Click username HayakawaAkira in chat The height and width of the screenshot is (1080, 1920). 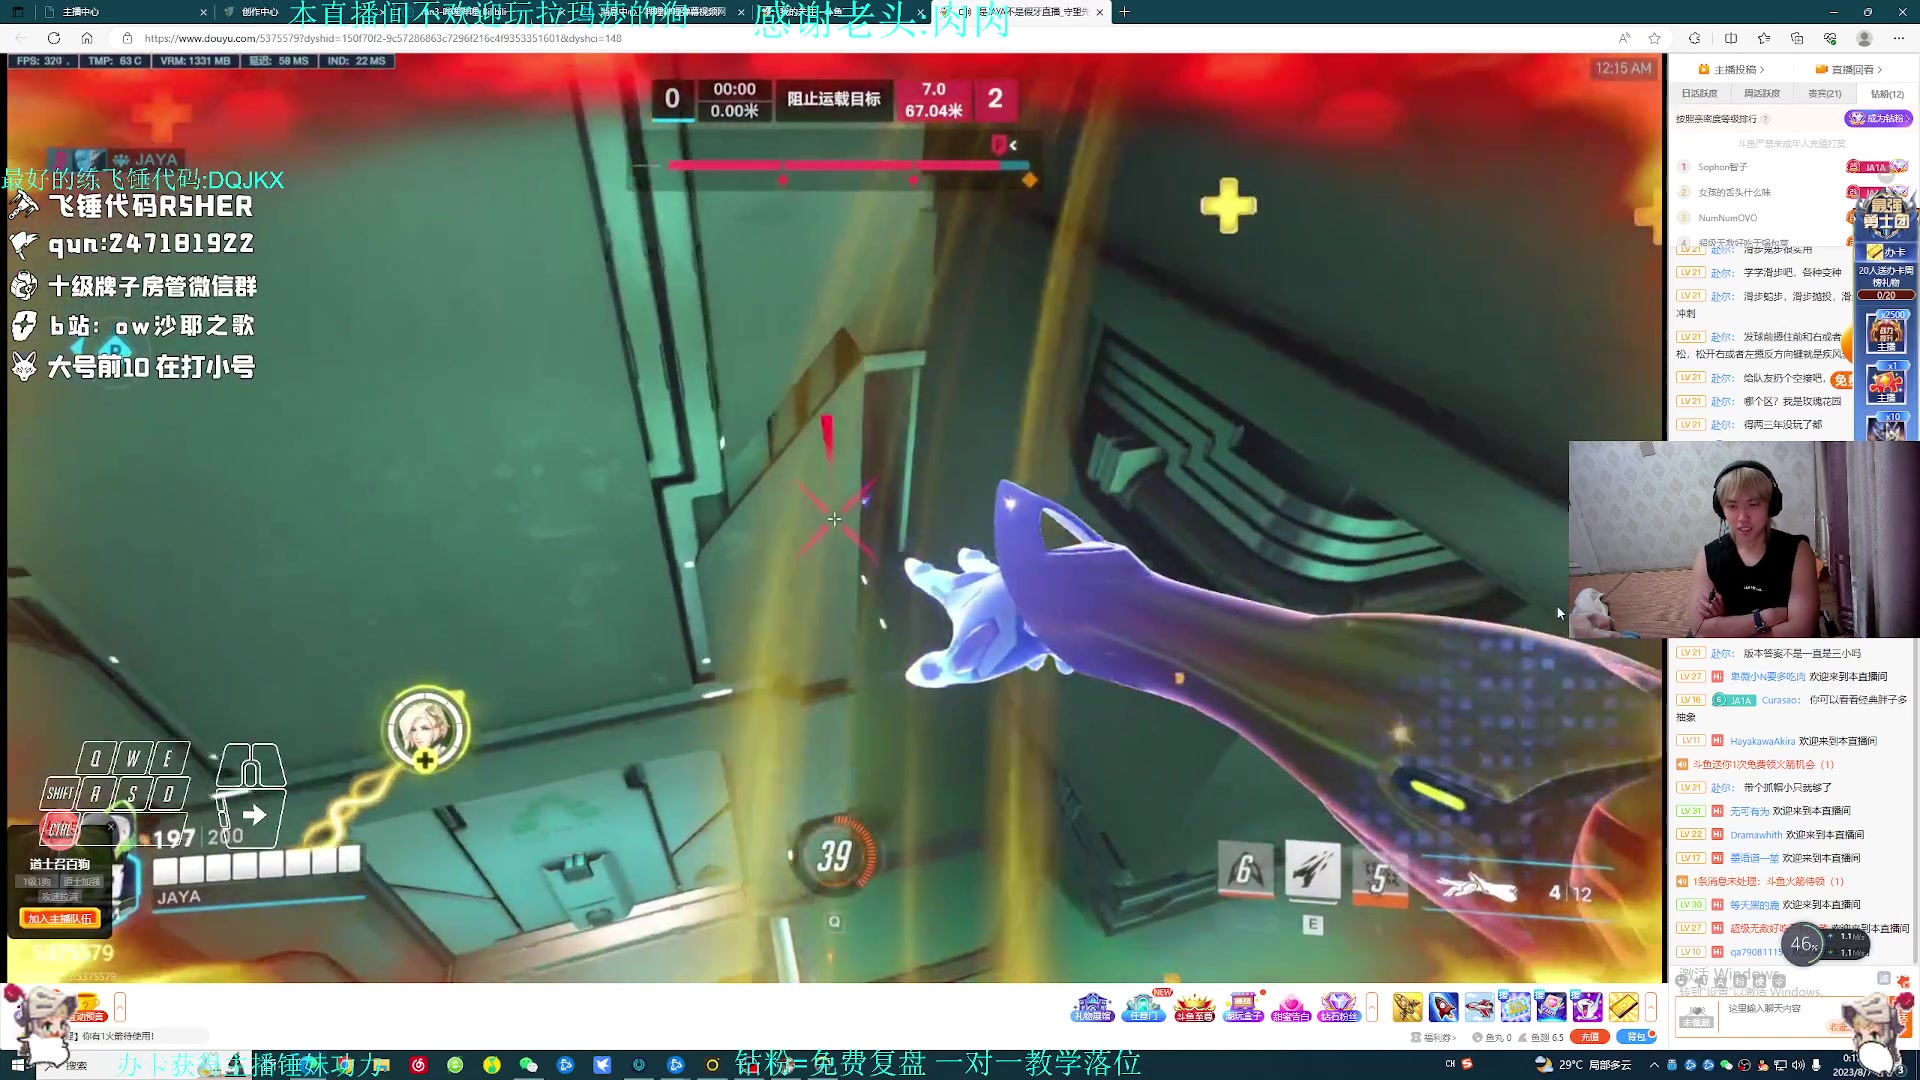click(x=1762, y=741)
